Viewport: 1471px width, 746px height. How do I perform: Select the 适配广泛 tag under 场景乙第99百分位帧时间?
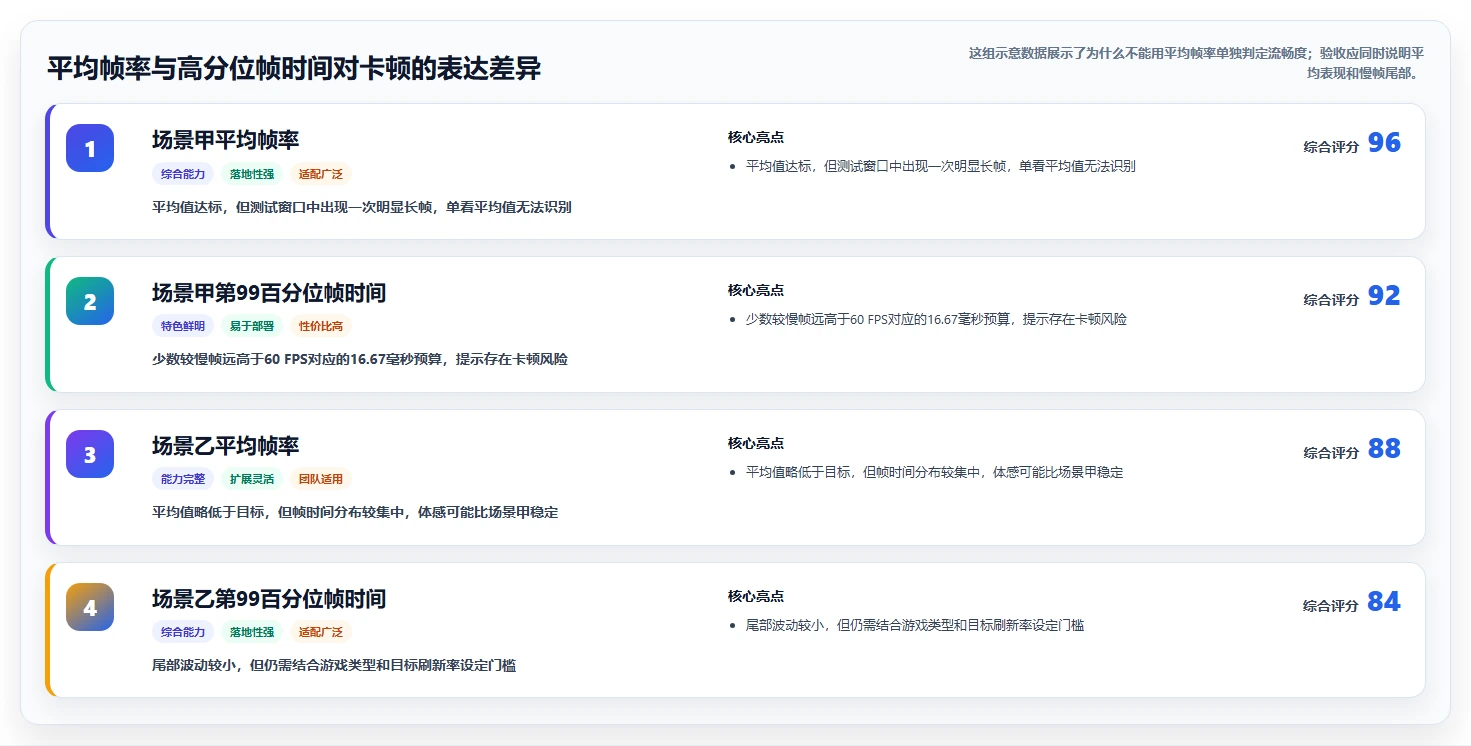321,632
